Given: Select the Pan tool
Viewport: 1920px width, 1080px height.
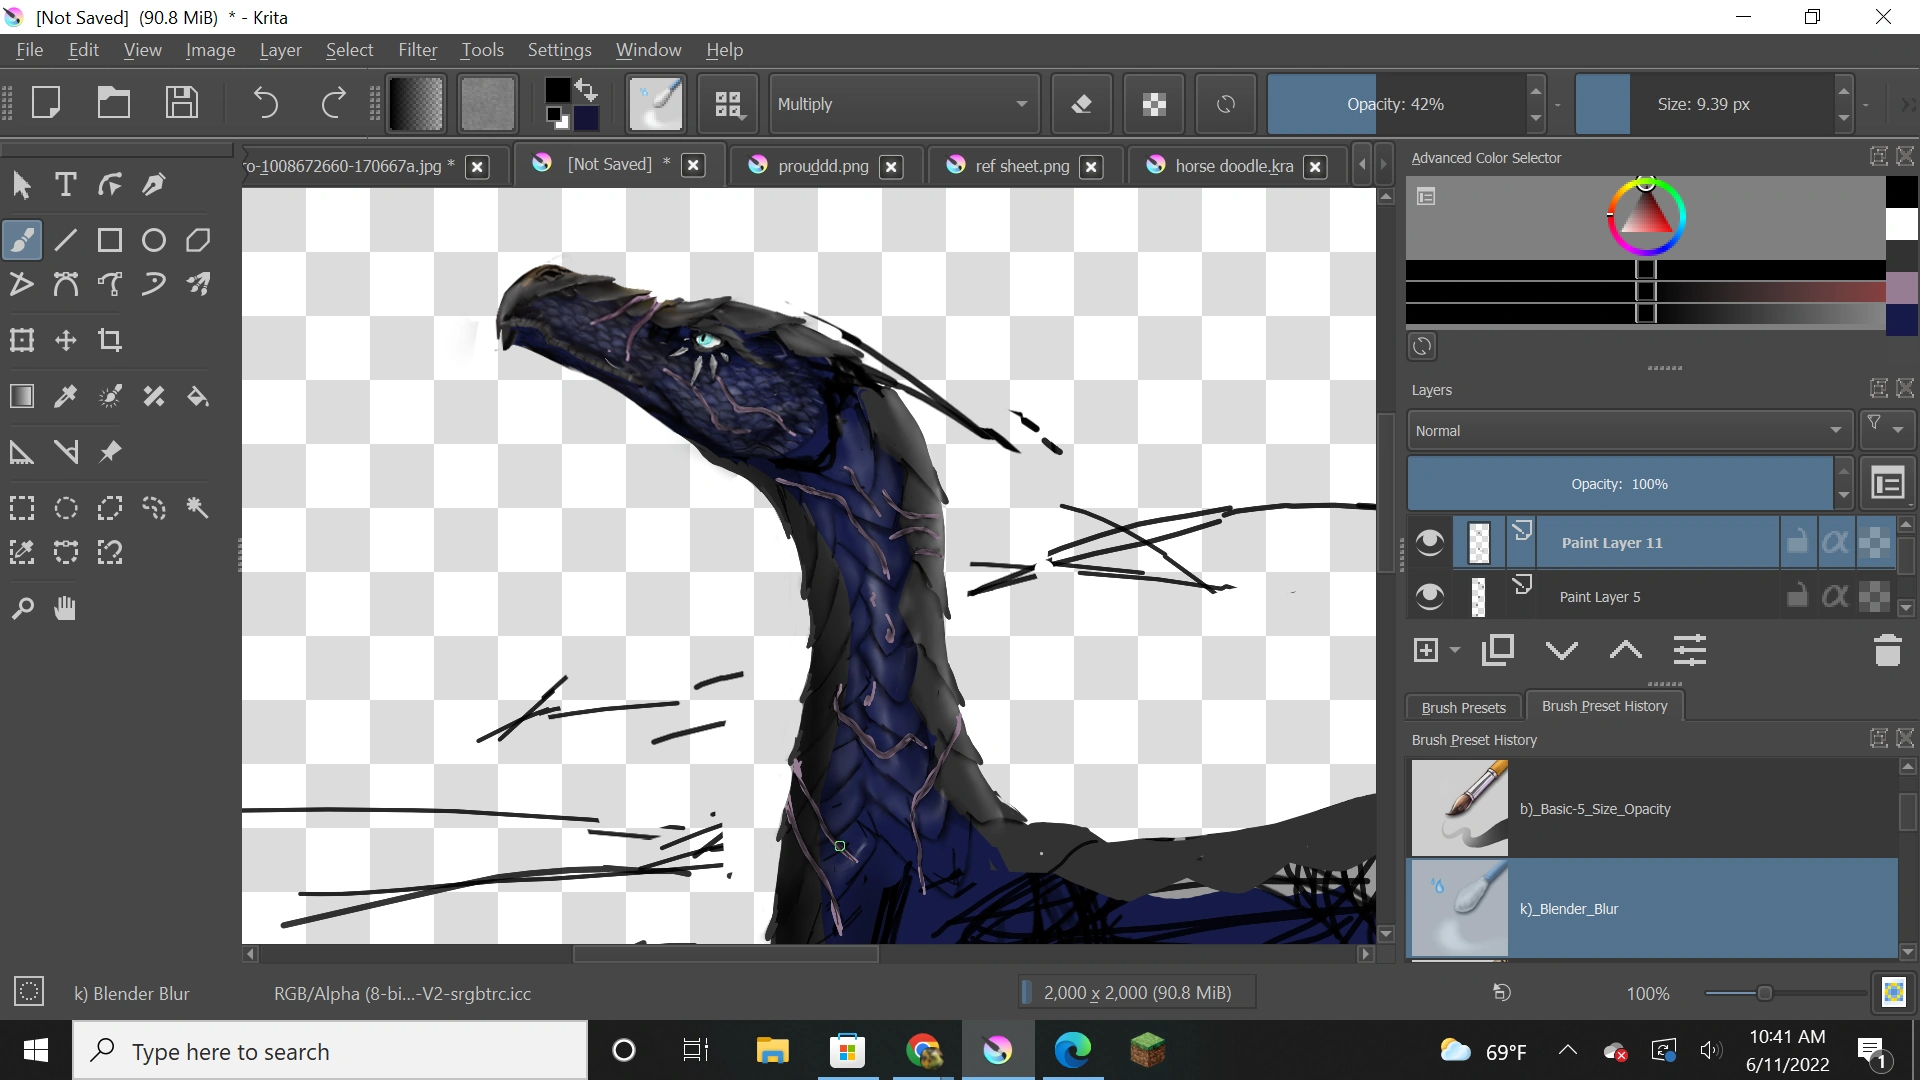Looking at the screenshot, I should pyautogui.click(x=64, y=608).
